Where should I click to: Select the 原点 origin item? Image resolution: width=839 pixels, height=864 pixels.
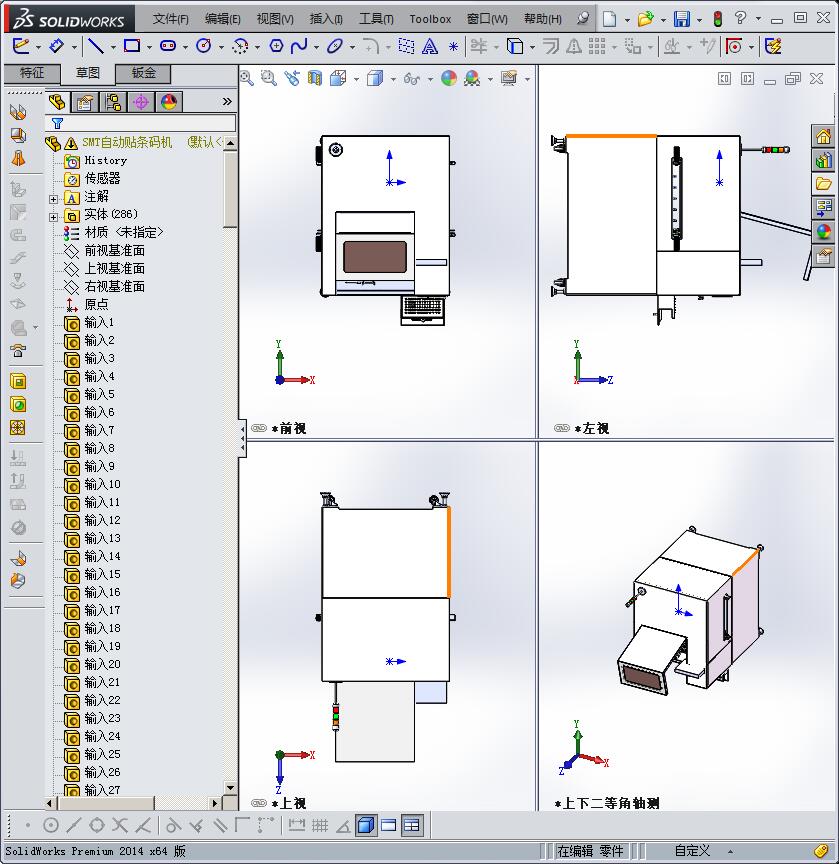(96, 304)
